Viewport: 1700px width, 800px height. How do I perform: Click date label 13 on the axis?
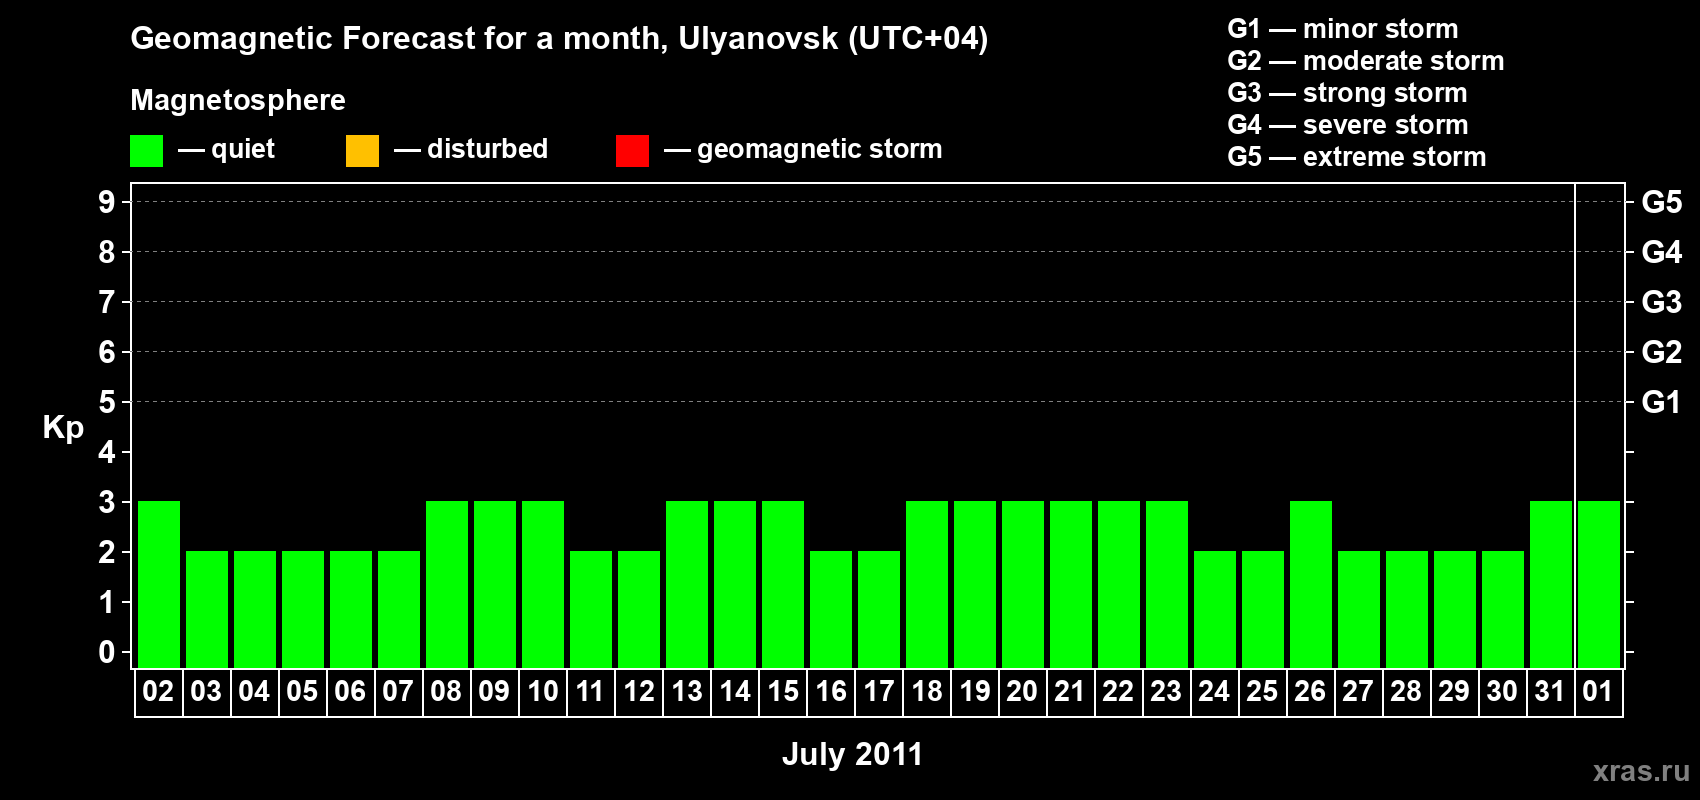pos(686,691)
